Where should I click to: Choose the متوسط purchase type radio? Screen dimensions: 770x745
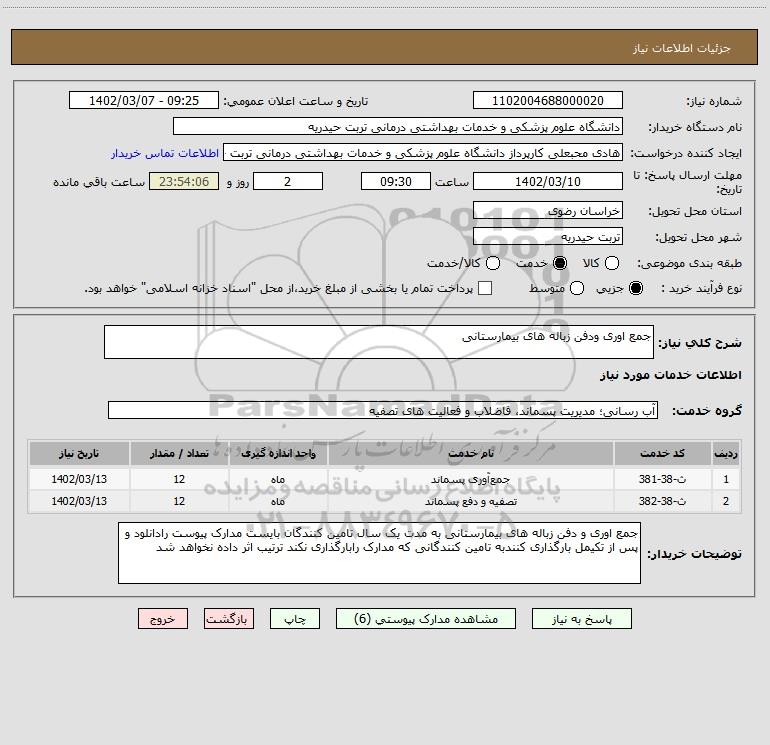tap(577, 288)
